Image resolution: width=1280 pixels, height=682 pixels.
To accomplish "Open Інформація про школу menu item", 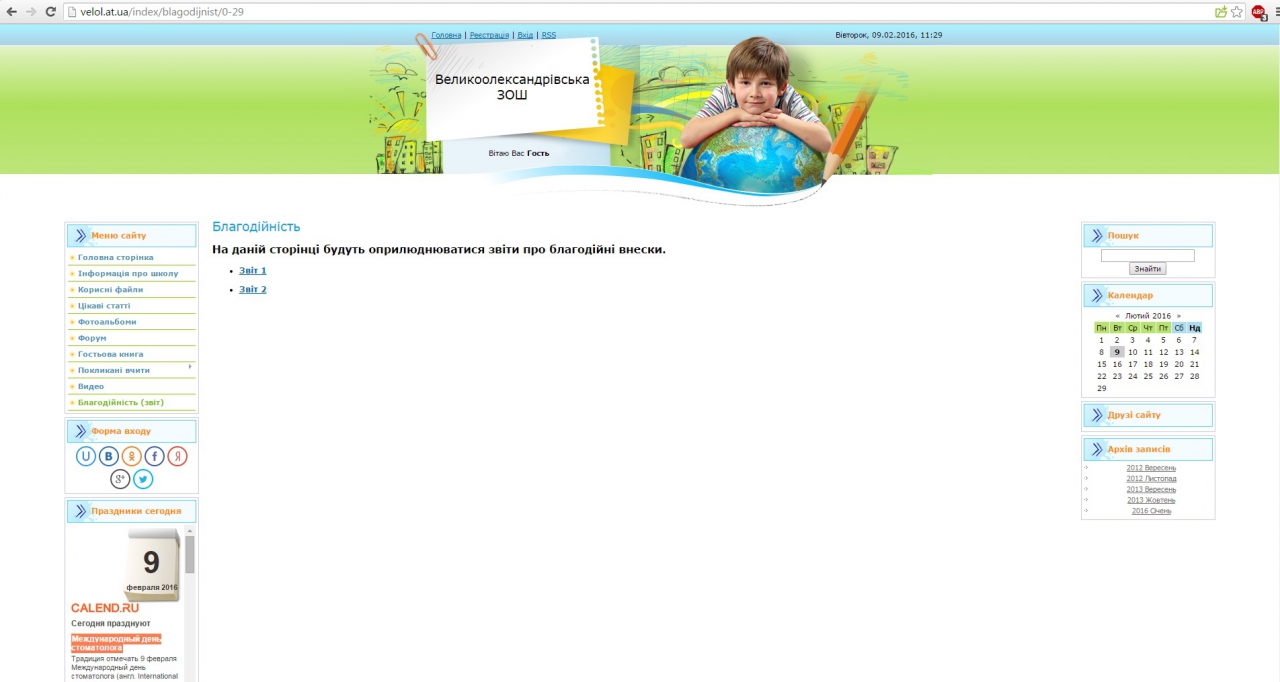I will click(x=128, y=273).
